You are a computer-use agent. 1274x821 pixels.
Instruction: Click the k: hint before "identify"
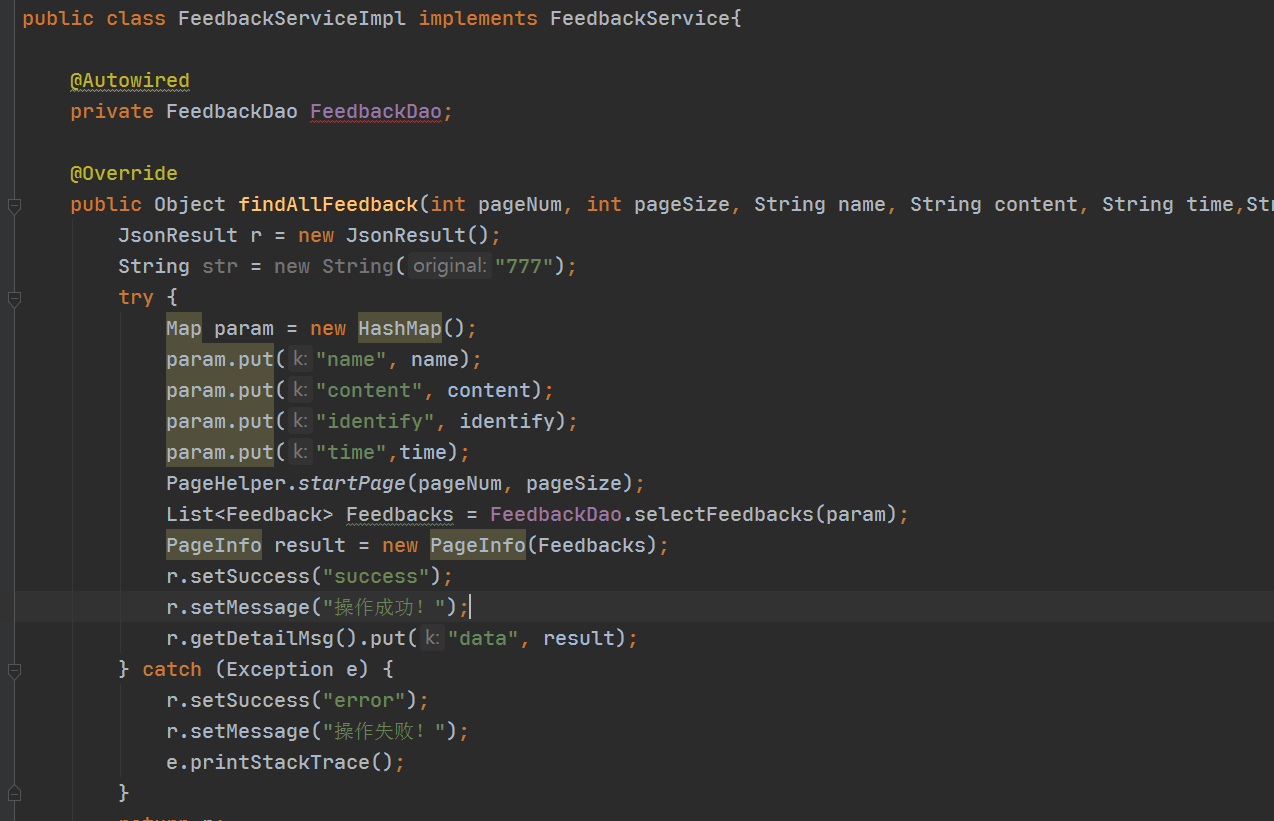pyautogui.click(x=301, y=421)
